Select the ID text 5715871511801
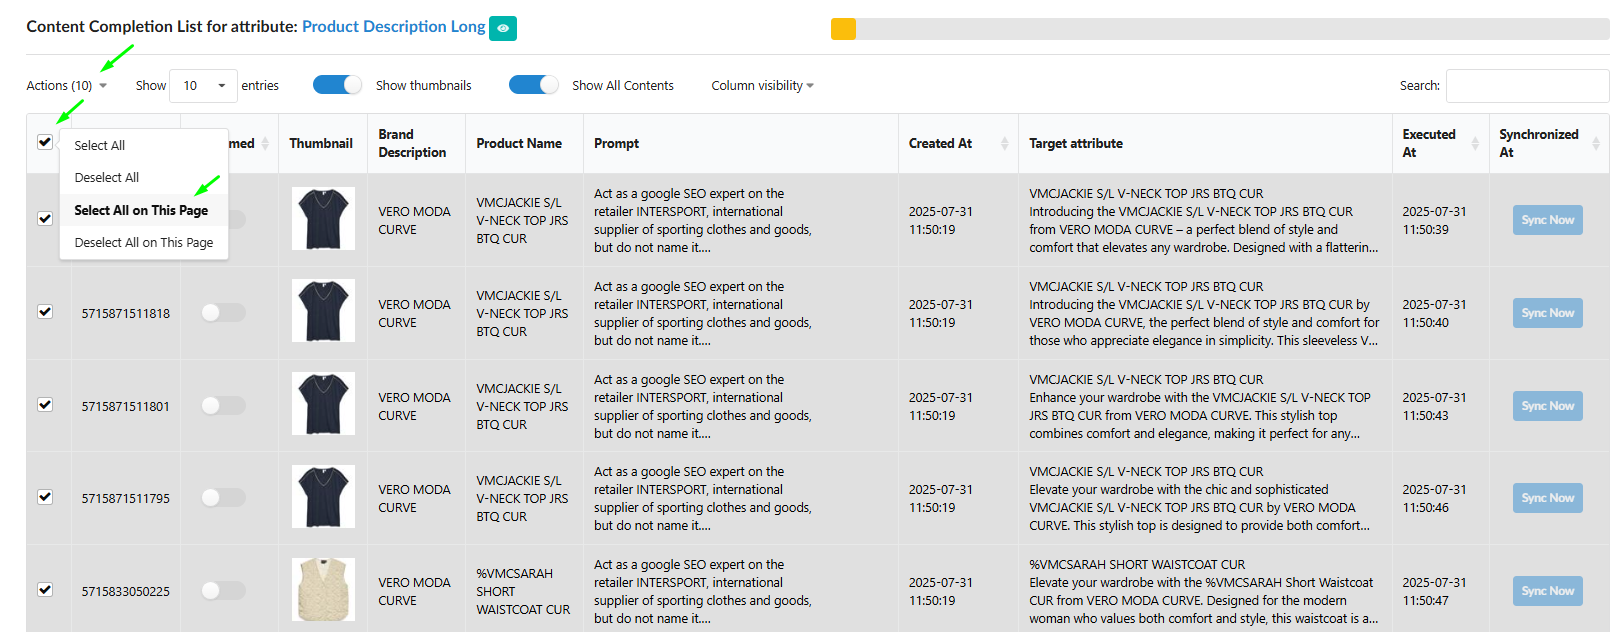This screenshot has width=1623, height=632. (x=126, y=407)
